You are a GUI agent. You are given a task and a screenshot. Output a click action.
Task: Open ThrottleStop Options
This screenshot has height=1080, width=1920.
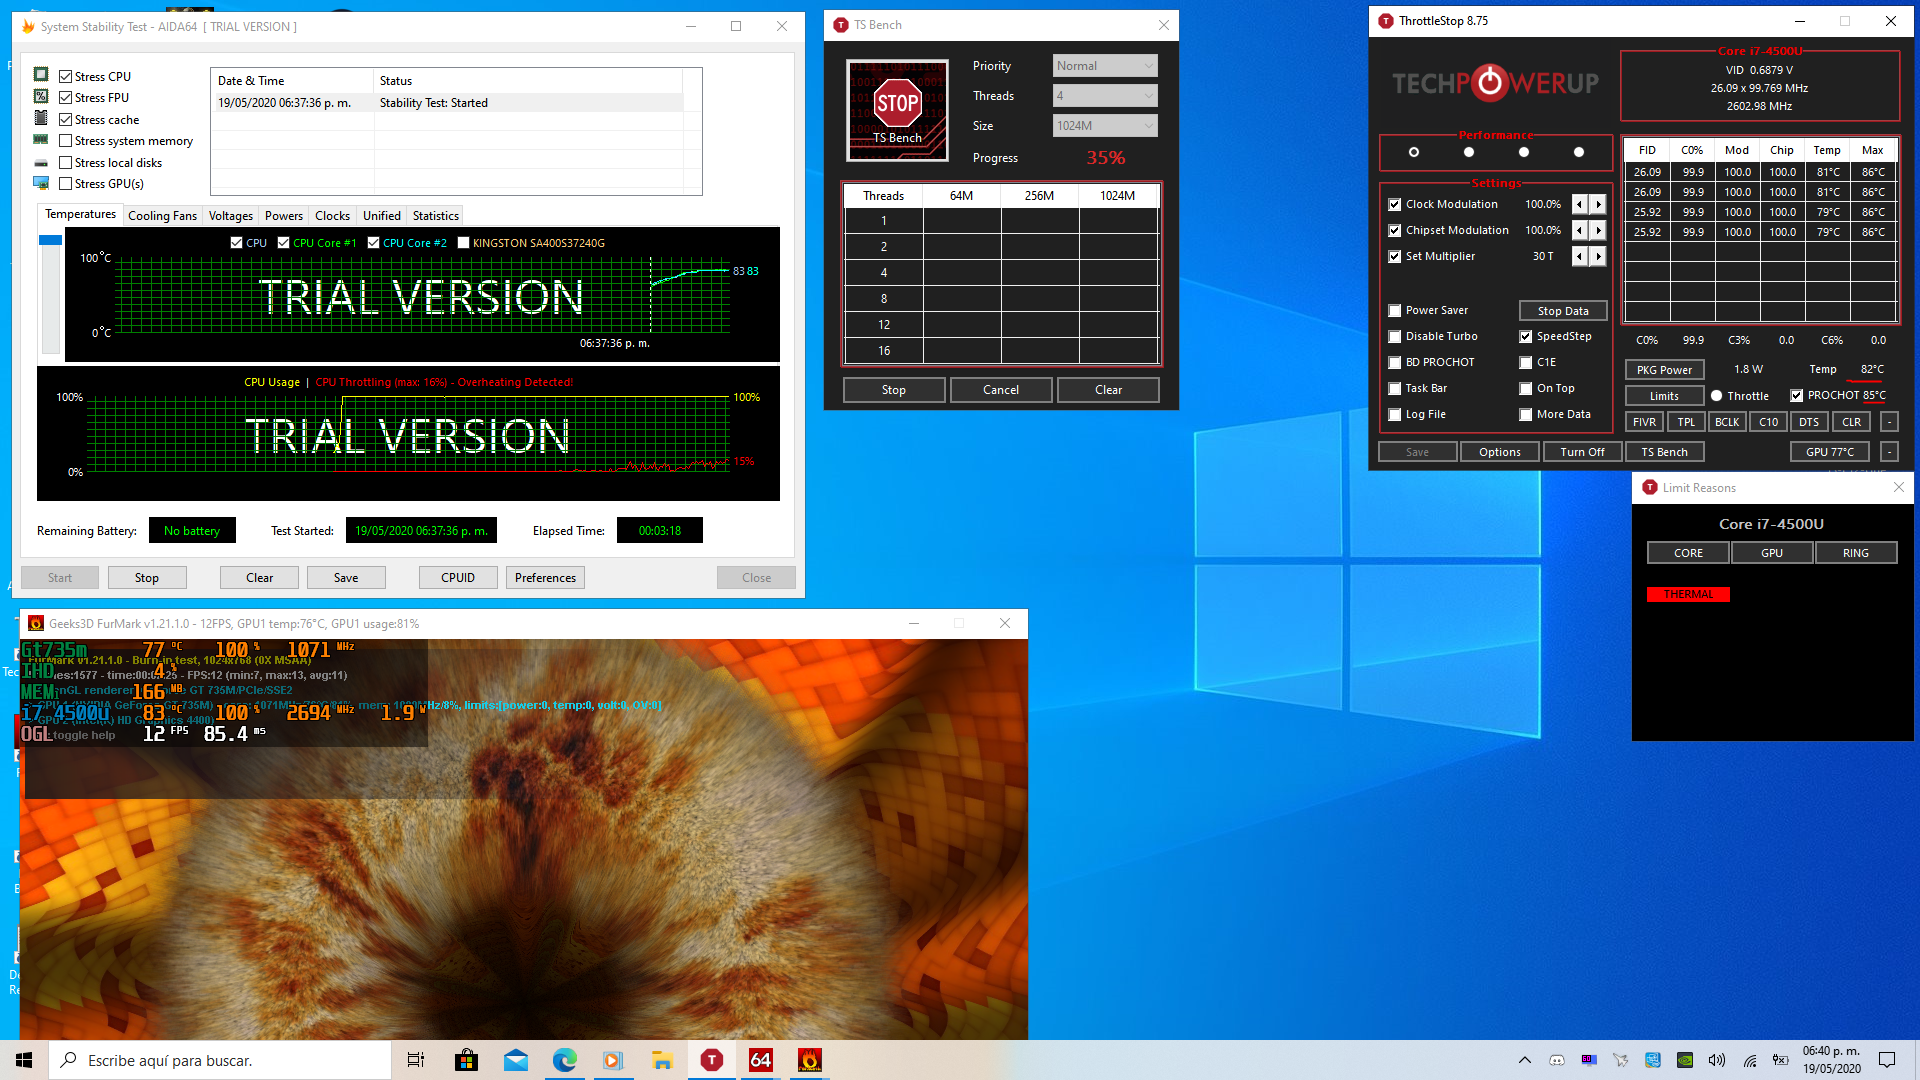(x=1499, y=452)
